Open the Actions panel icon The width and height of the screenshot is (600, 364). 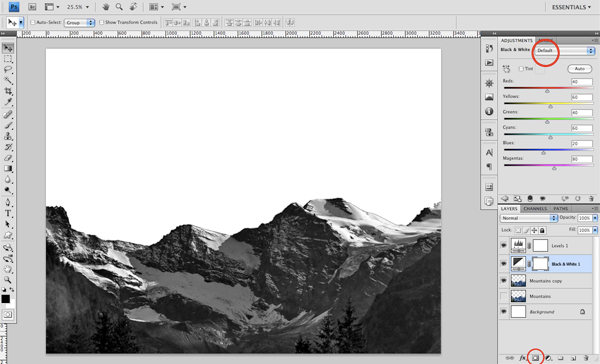(x=489, y=62)
